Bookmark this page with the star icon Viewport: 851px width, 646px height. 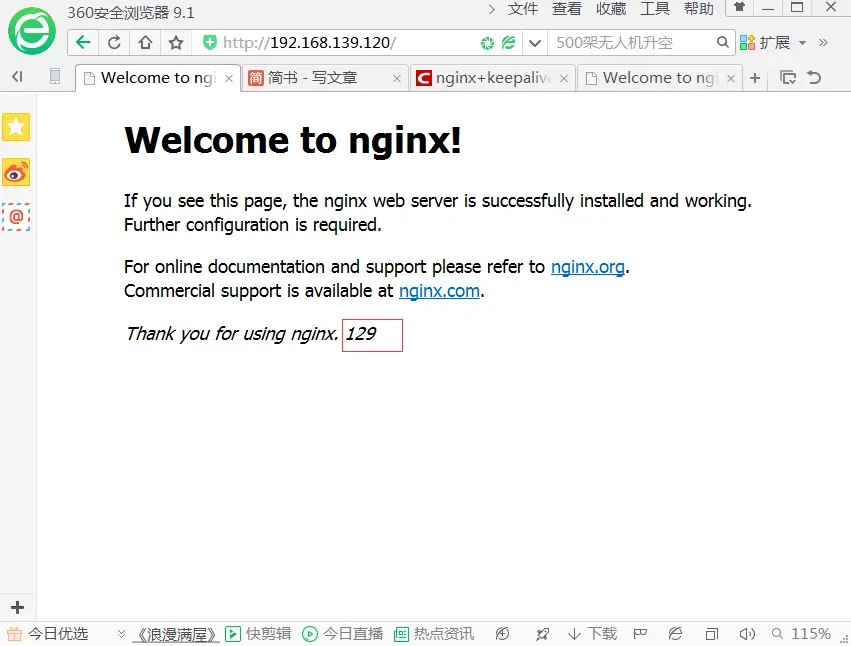(x=176, y=42)
